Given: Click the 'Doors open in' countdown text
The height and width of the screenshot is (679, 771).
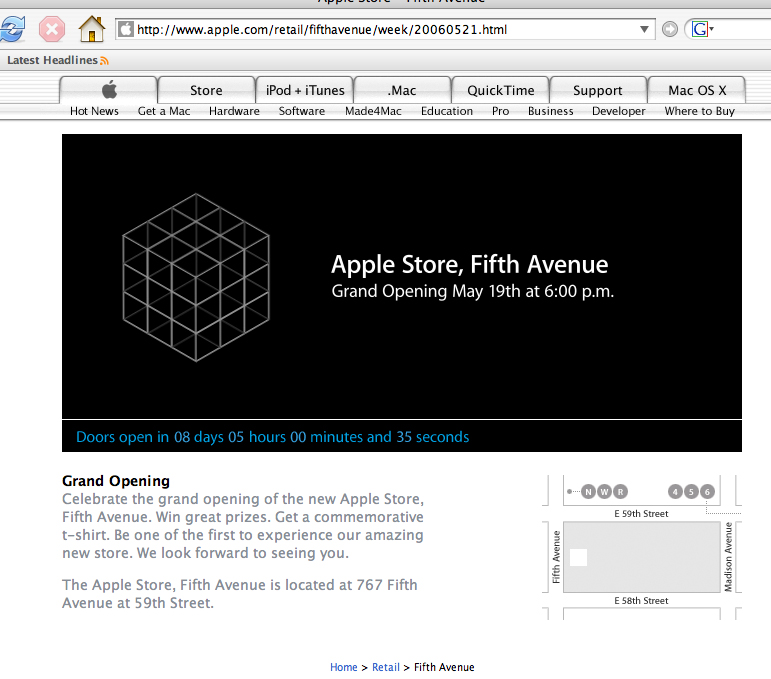Looking at the screenshot, I should coord(272,437).
